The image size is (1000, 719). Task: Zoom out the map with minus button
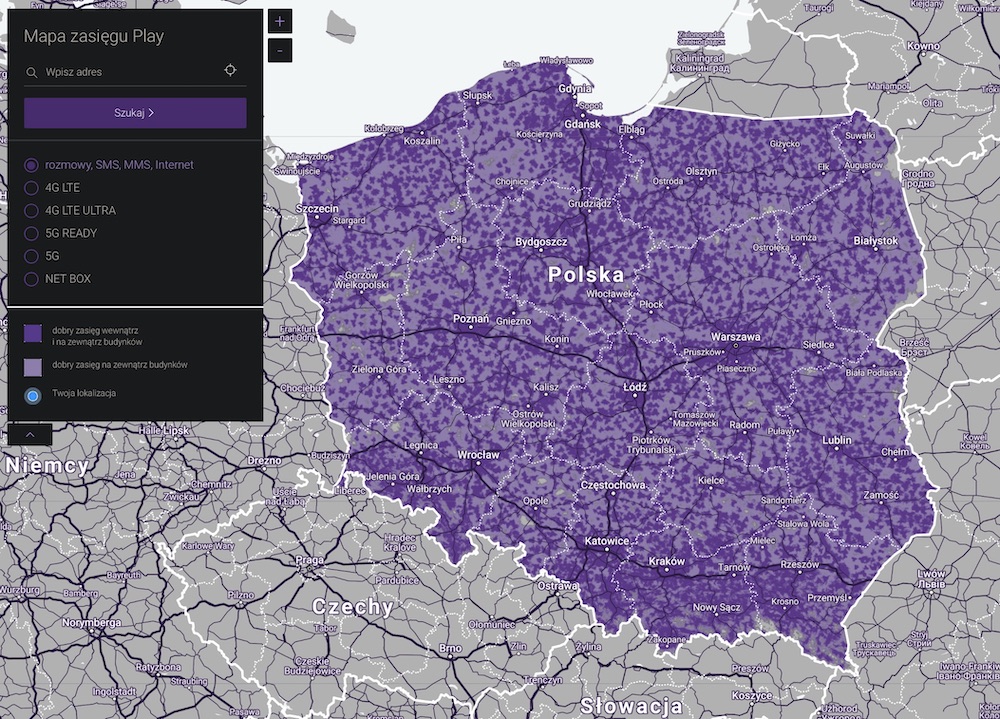[x=279, y=50]
